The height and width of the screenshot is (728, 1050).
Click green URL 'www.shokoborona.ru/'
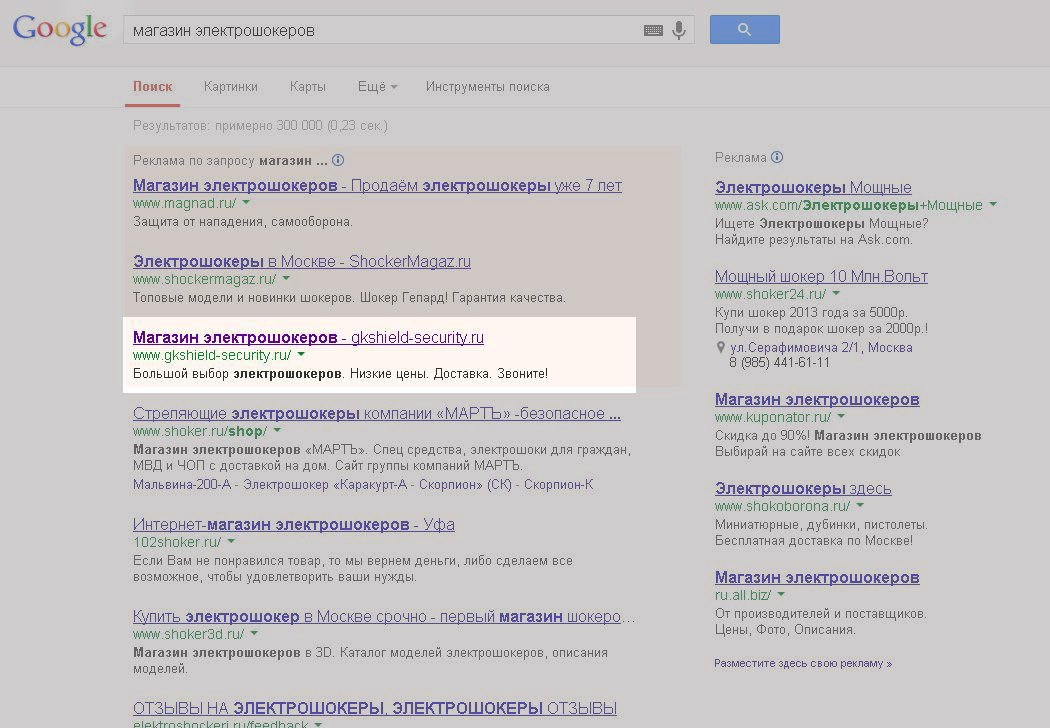[x=782, y=506]
